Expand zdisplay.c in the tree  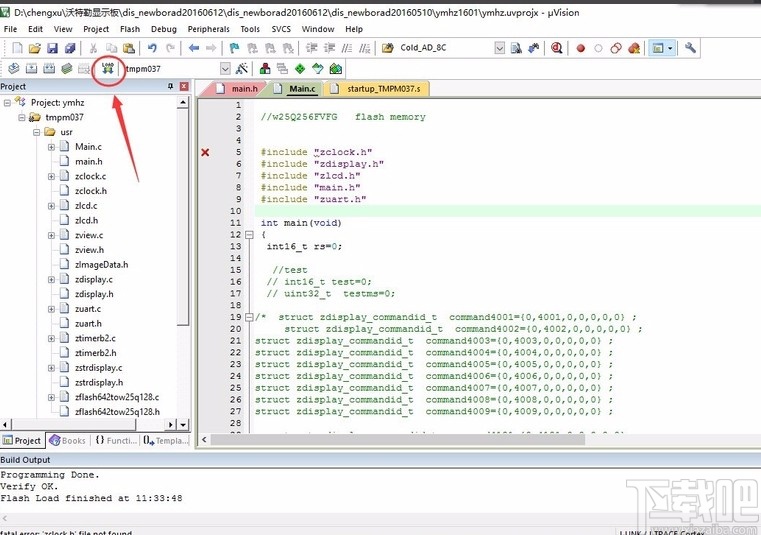51,280
